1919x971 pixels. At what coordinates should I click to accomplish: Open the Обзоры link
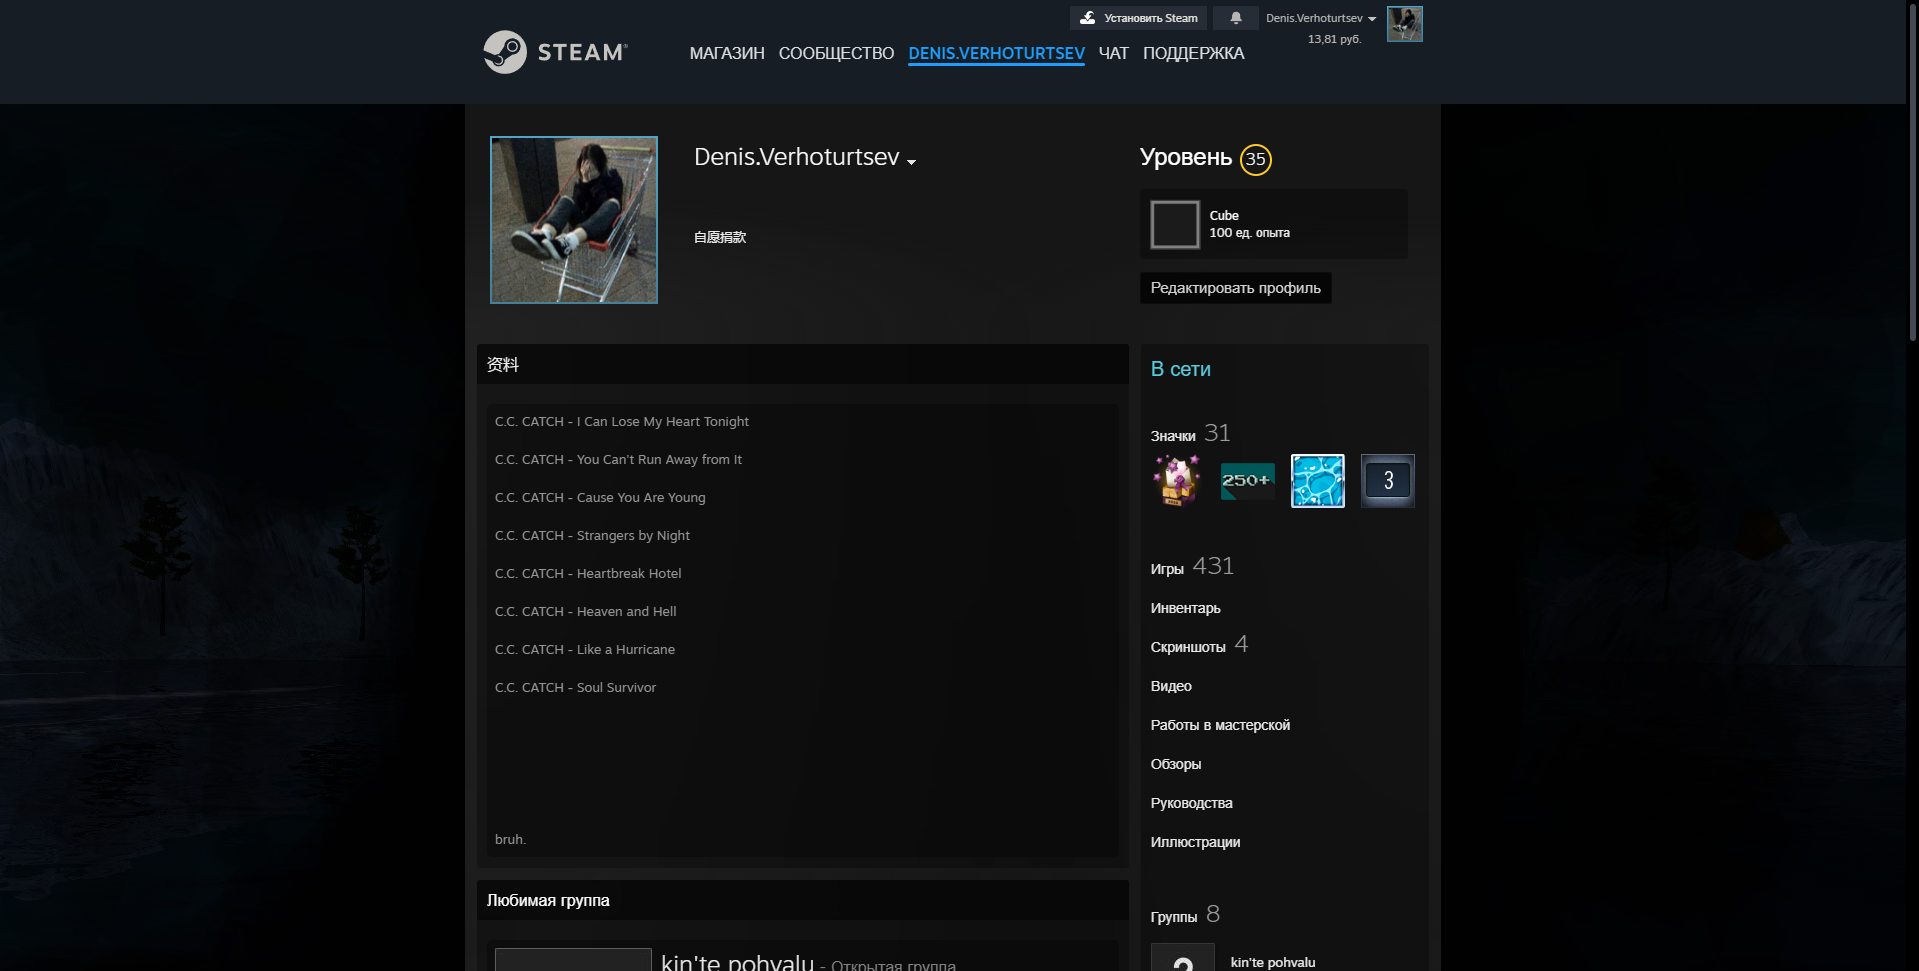click(x=1176, y=764)
